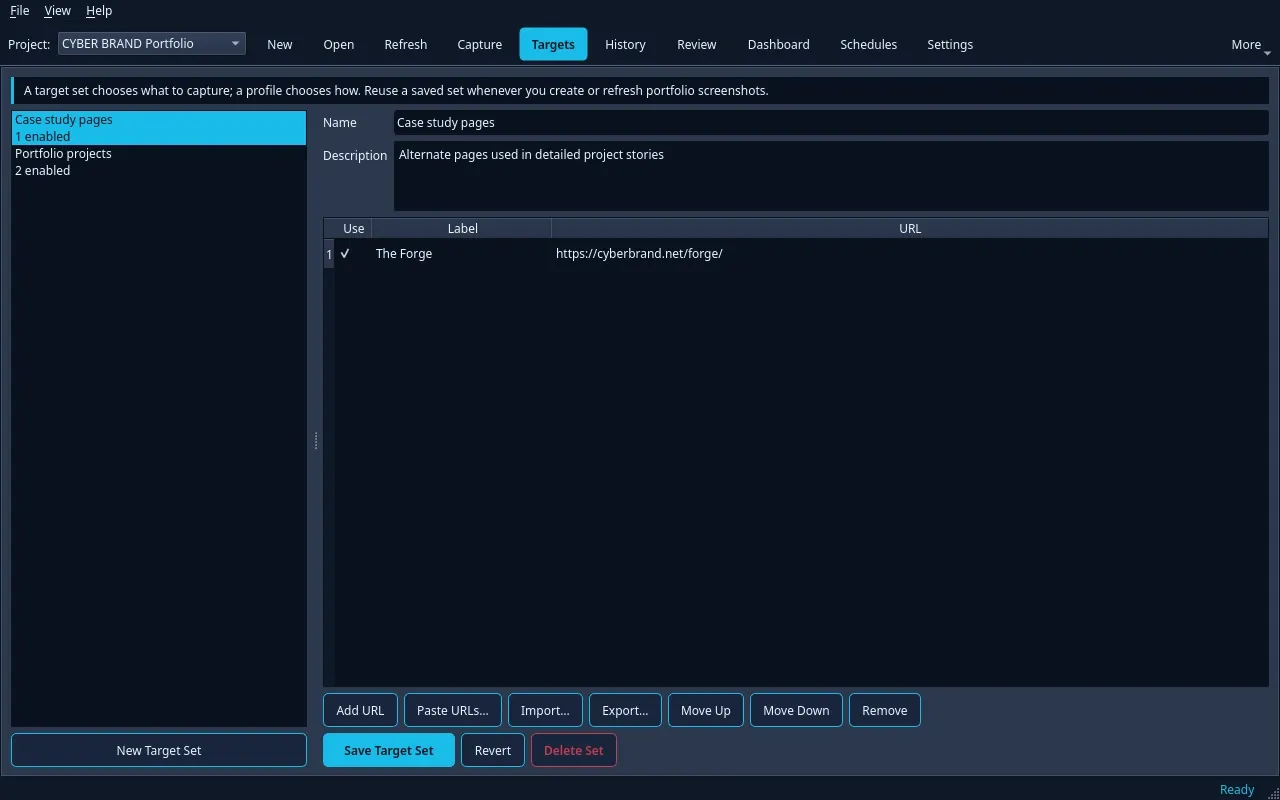Click the New toolbar button
The height and width of the screenshot is (800, 1280).
(280, 44)
